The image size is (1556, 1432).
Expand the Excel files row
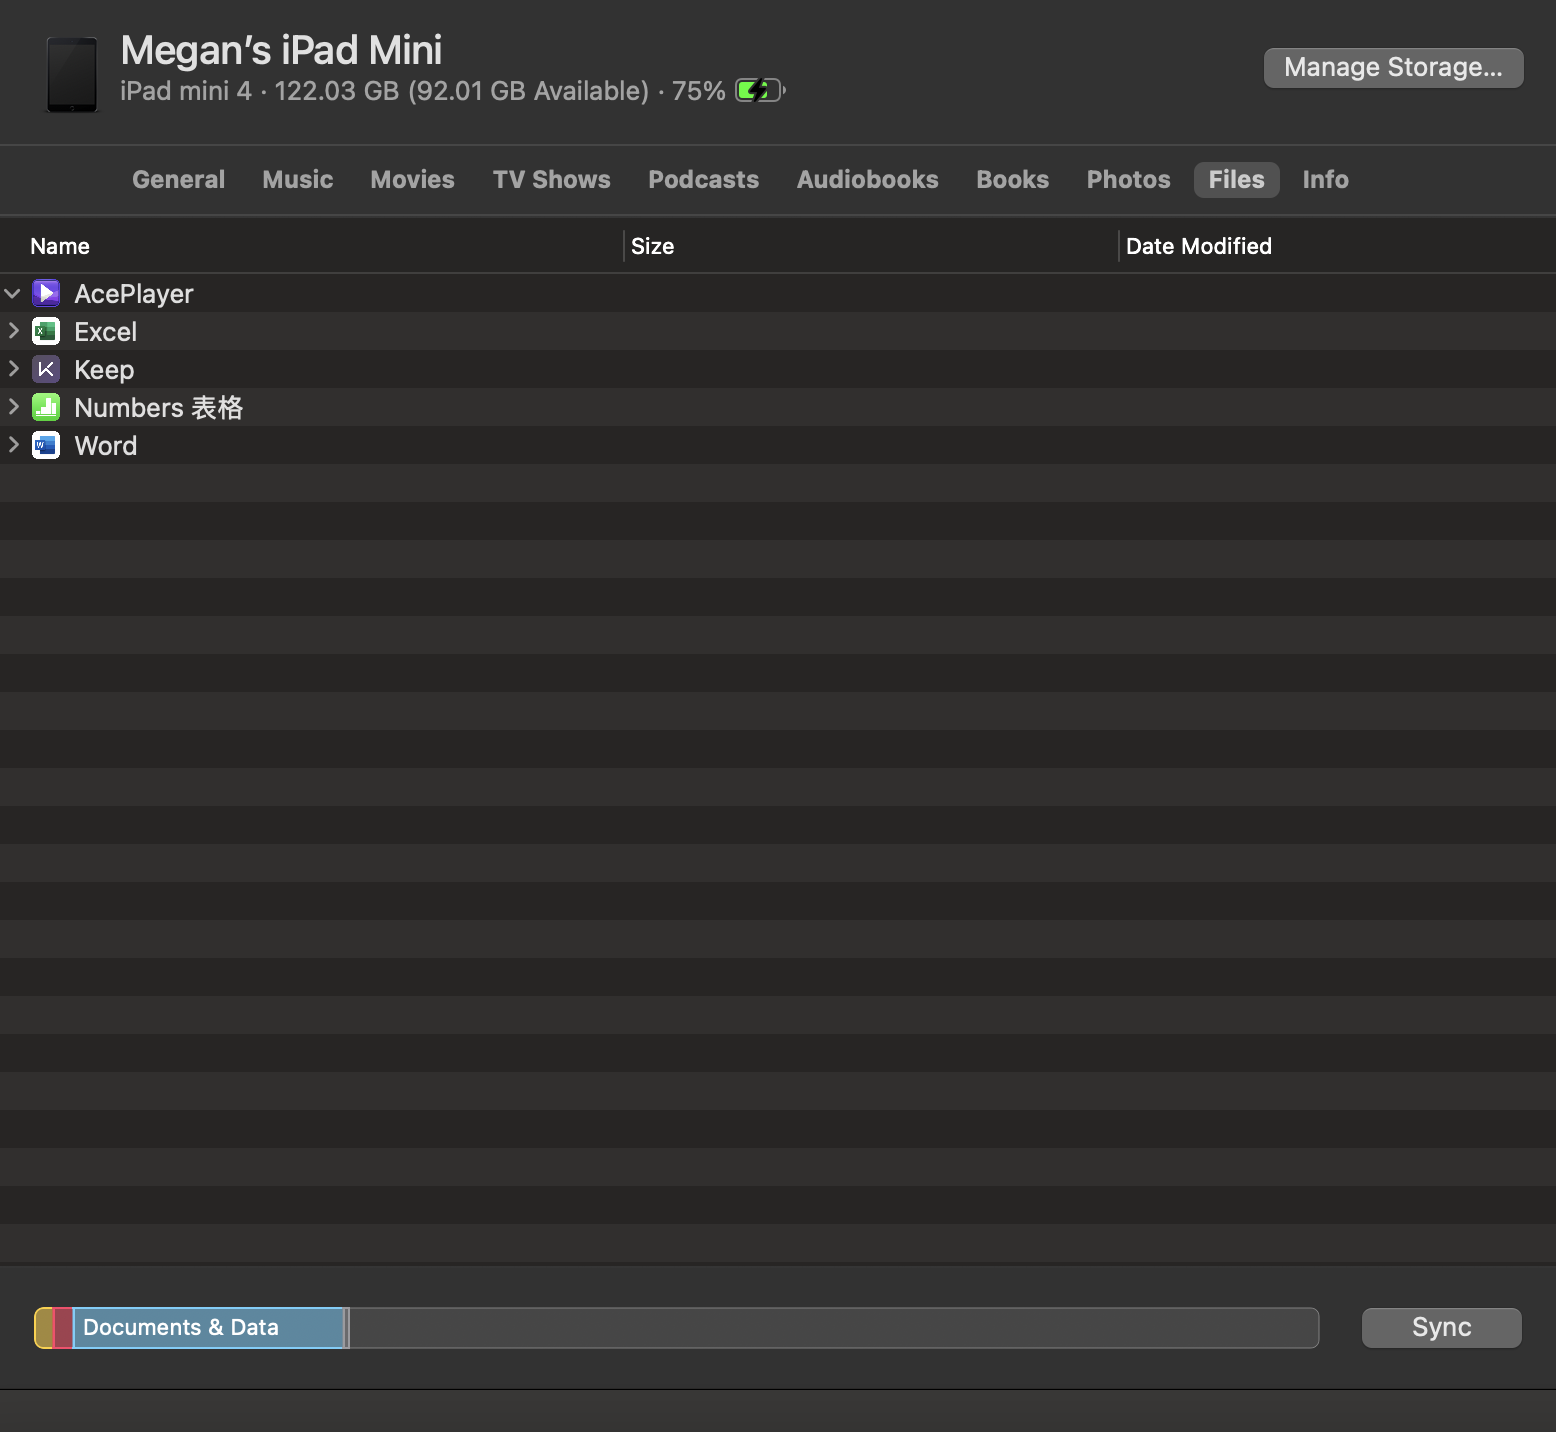coord(13,331)
